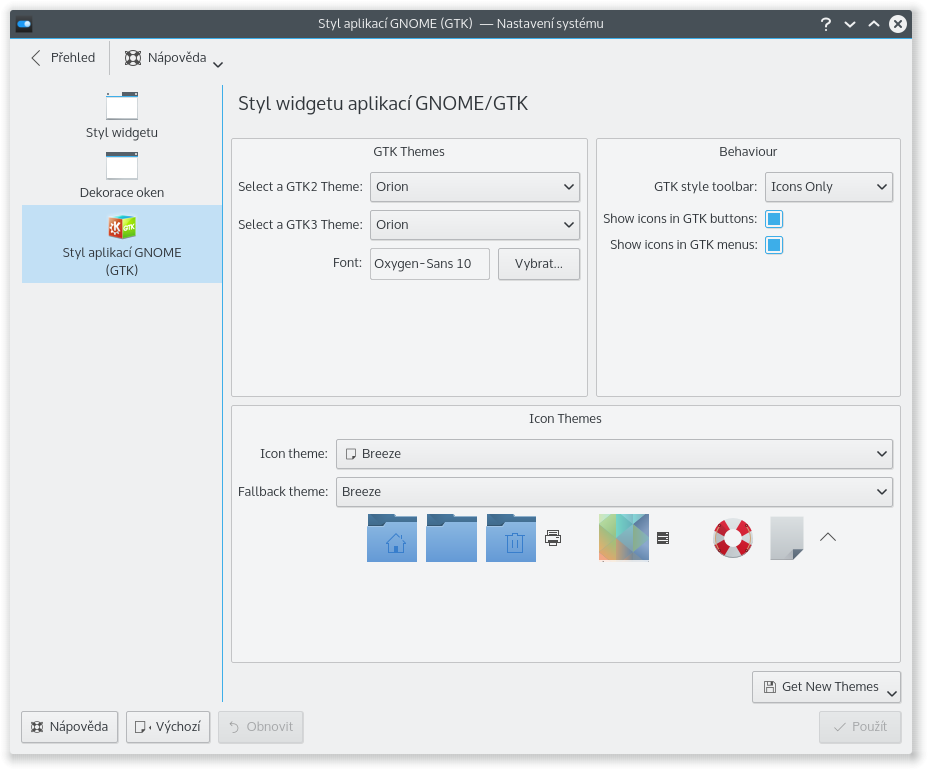The width and height of the screenshot is (928, 770).
Task: Toggle Show icons in GTK menus
Action: (774, 245)
